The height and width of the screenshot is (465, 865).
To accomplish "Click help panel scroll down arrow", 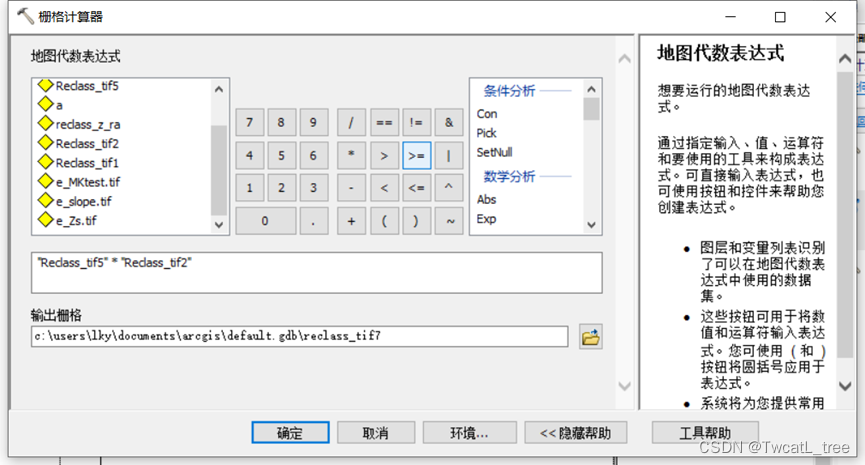I will click(845, 386).
